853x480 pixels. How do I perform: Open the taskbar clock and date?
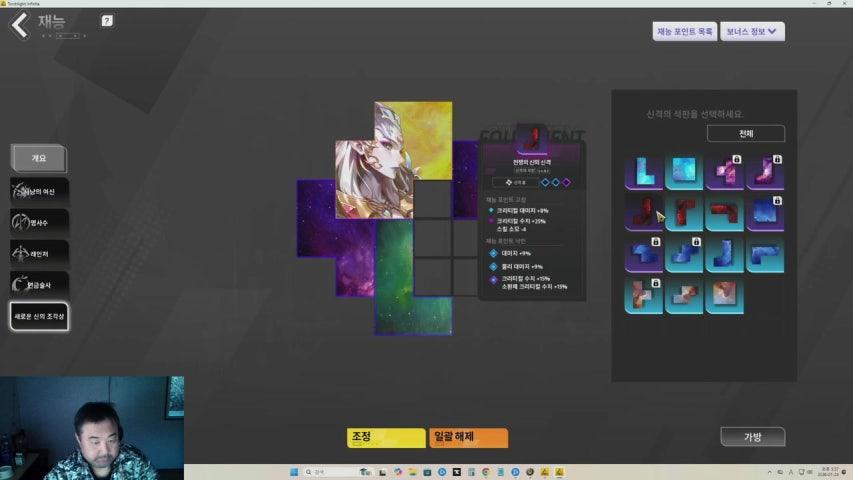(830, 472)
